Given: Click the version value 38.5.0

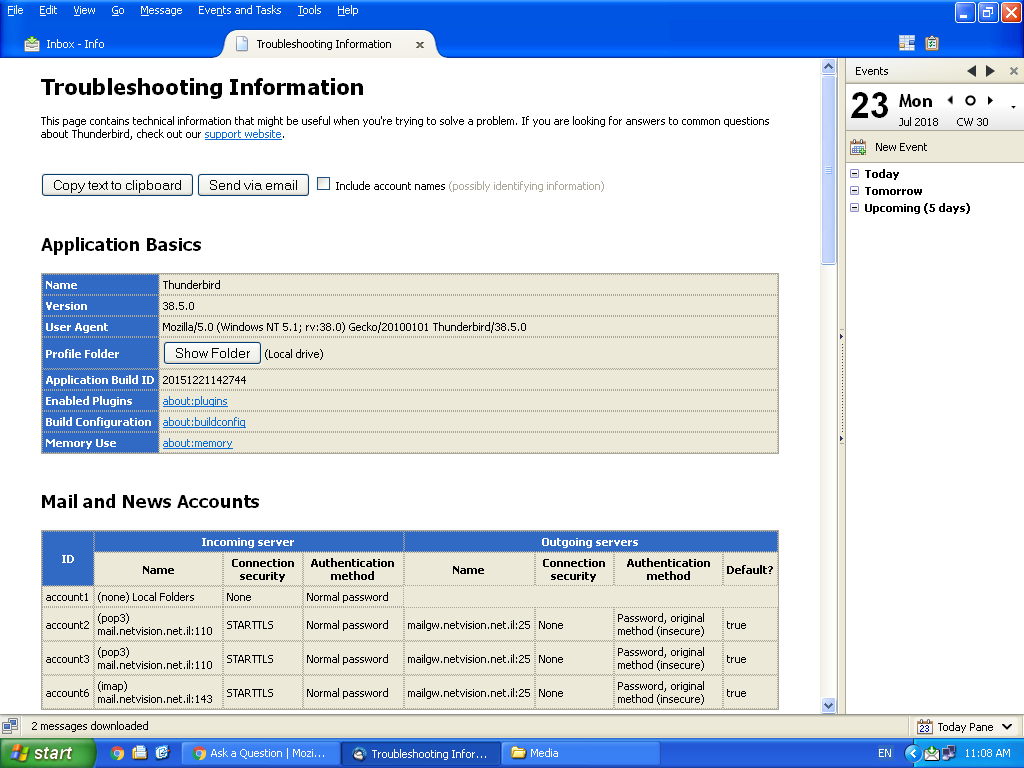Looking at the screenshot, I should click(178, 306).
